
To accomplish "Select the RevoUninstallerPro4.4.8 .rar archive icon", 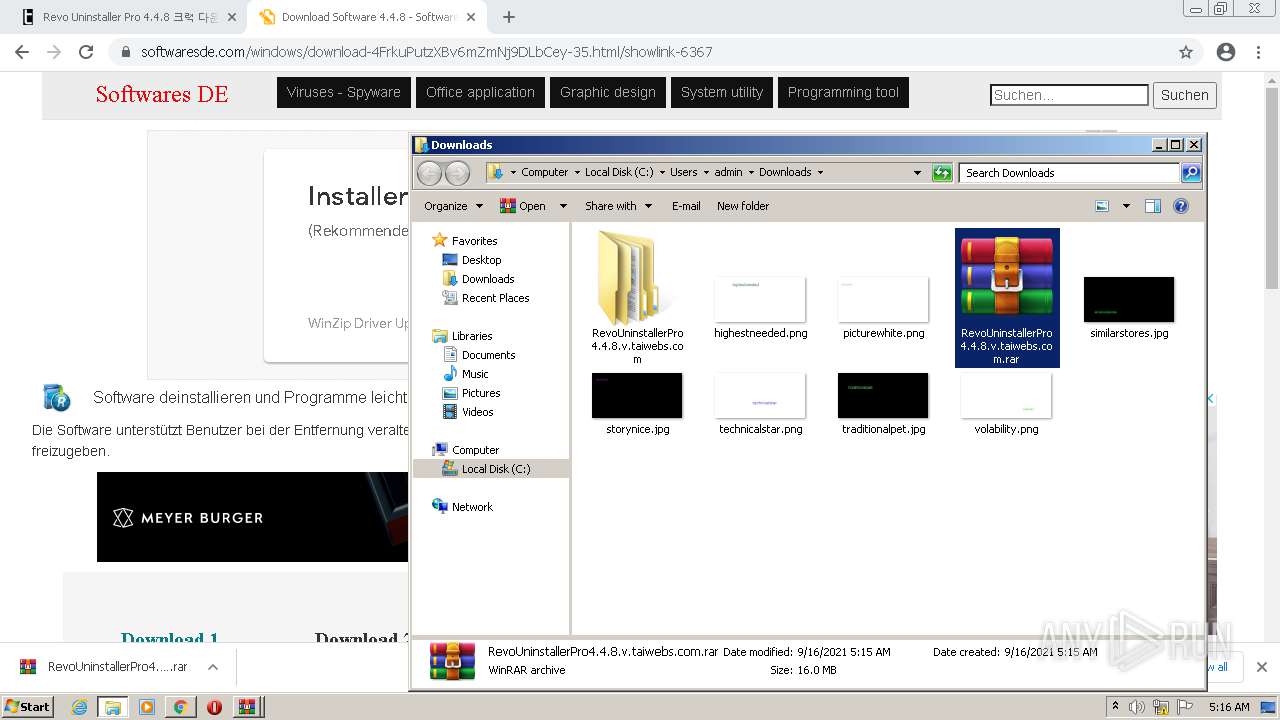I will tap(1007, 278).
